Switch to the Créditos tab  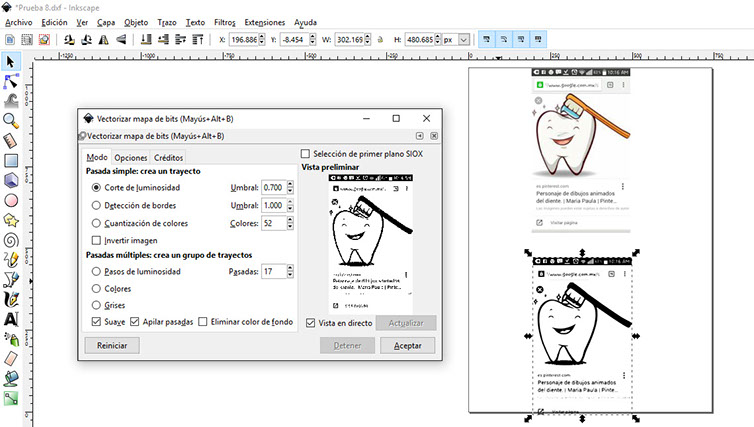click(168, 157)
